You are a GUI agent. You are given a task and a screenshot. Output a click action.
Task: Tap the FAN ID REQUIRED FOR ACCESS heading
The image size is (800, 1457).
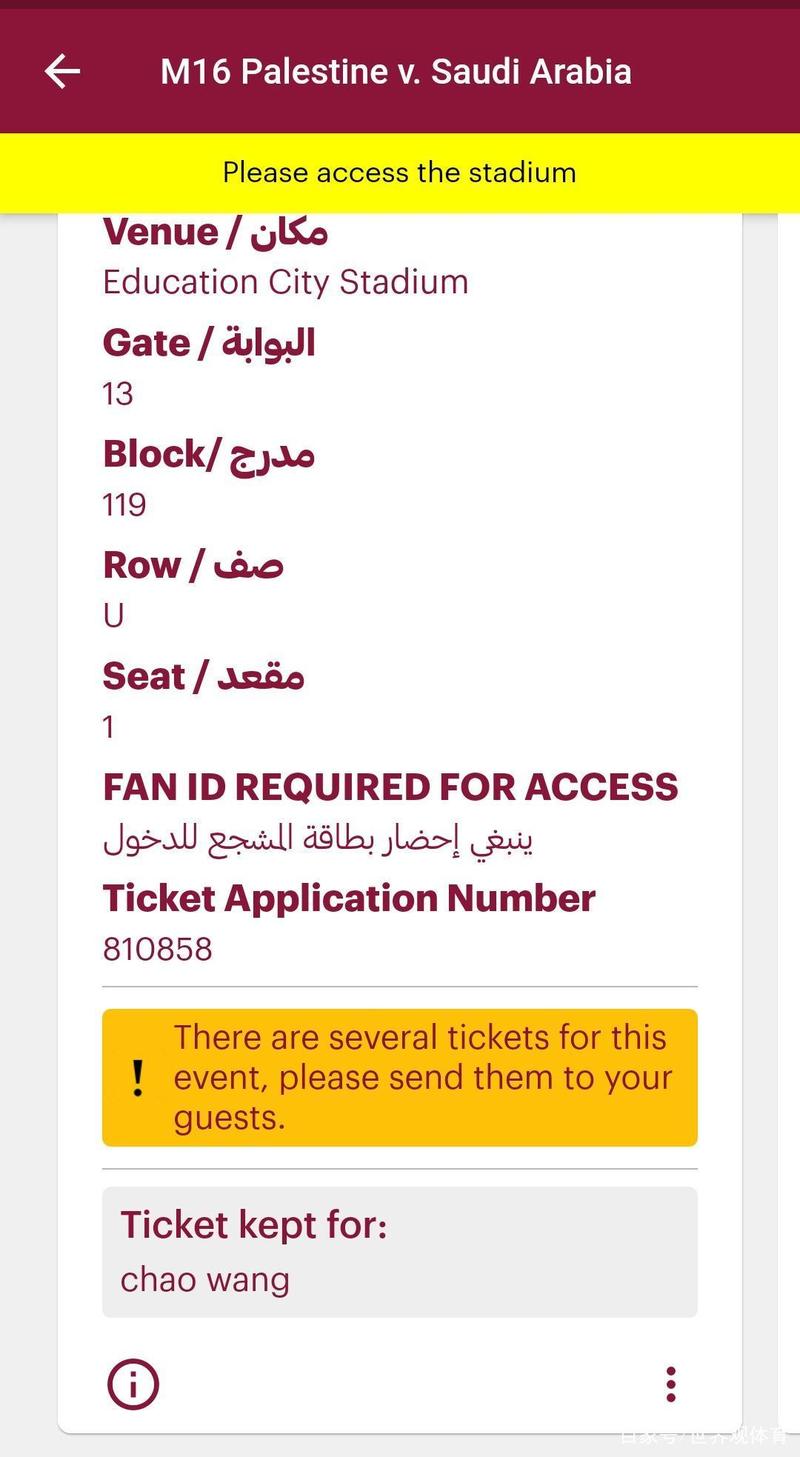tap(390, 787)
